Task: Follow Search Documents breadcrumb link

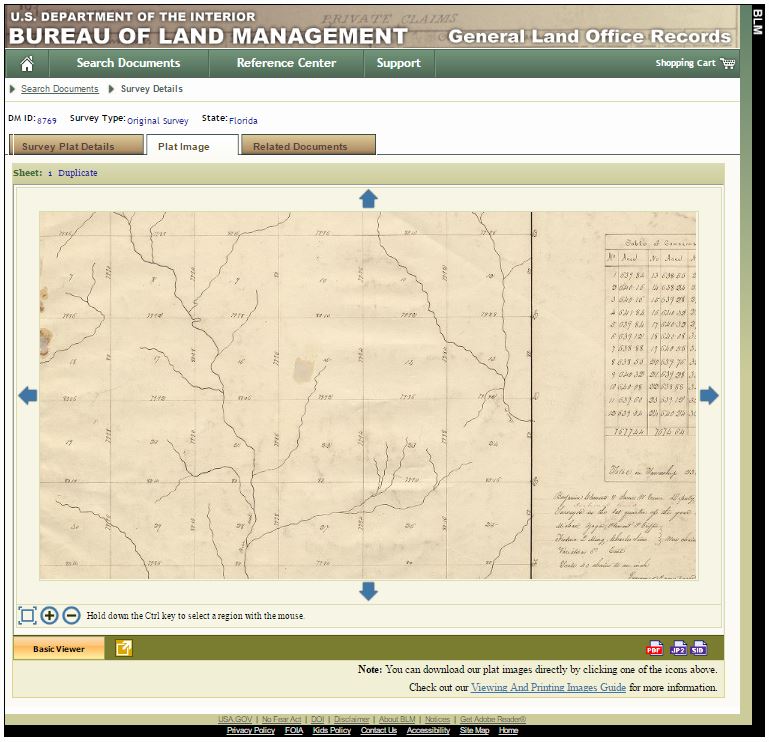Action: coord(60,89)
